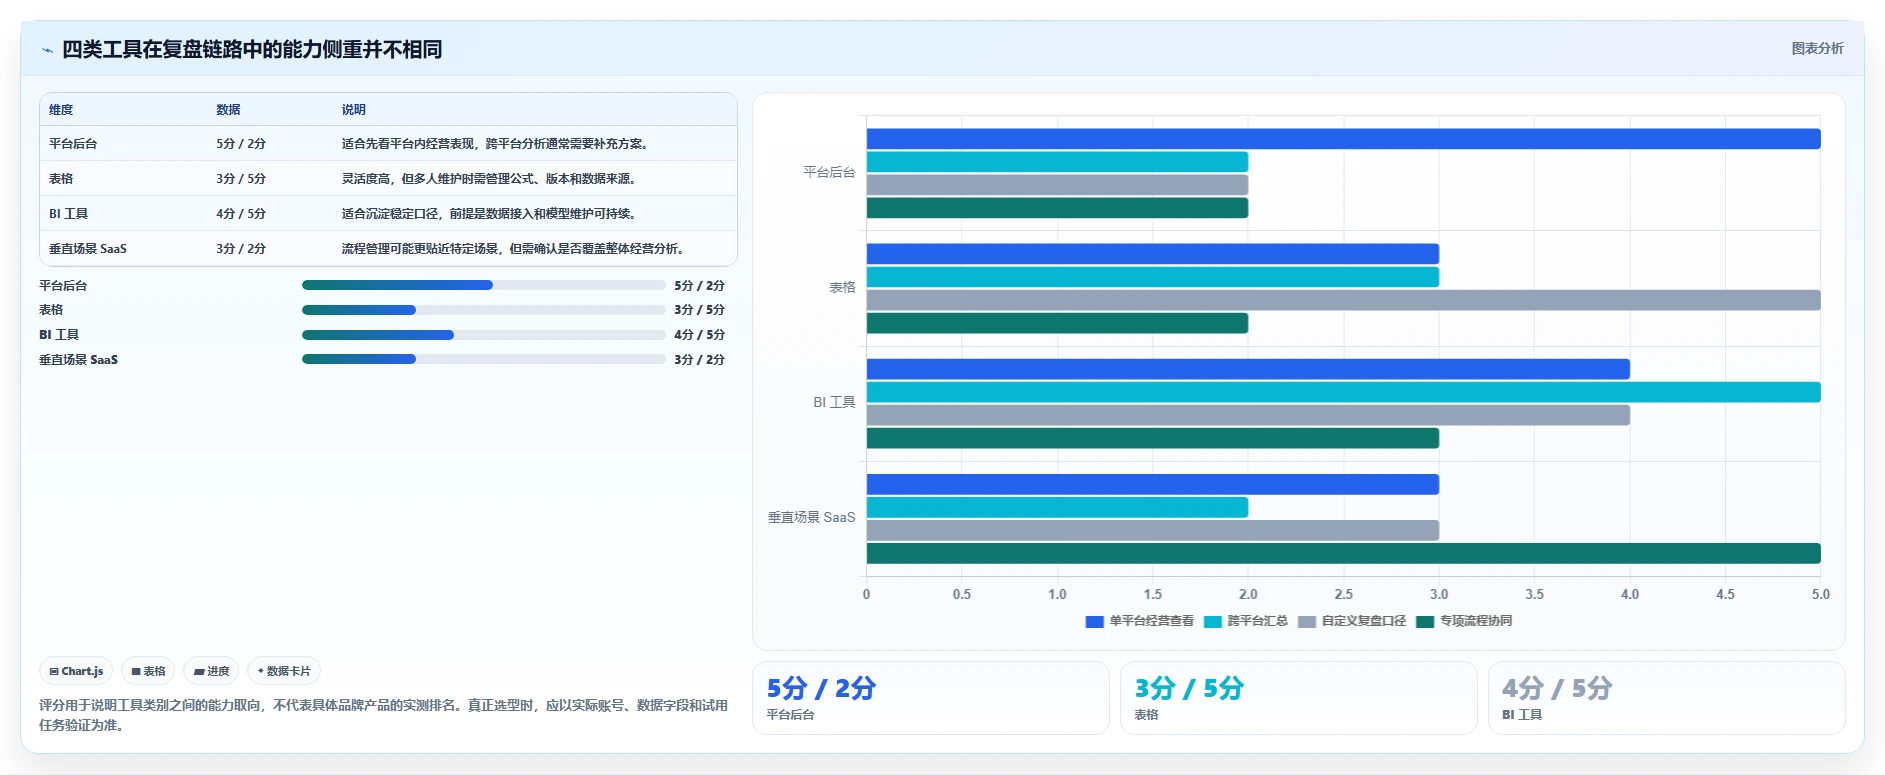Click the BI 工具 progress bar
The image size is (1885, 775).
(483, 335)
